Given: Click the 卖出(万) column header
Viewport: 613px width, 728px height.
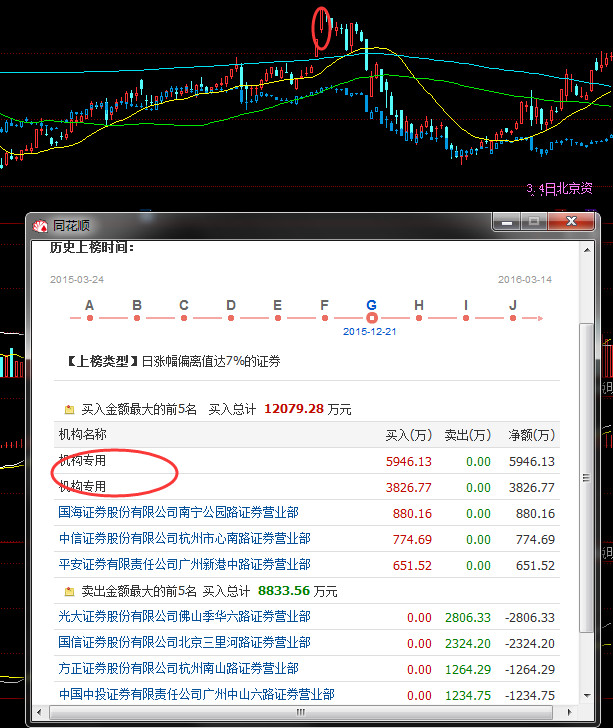Looking at the screenshot, I should click(468, 435).
